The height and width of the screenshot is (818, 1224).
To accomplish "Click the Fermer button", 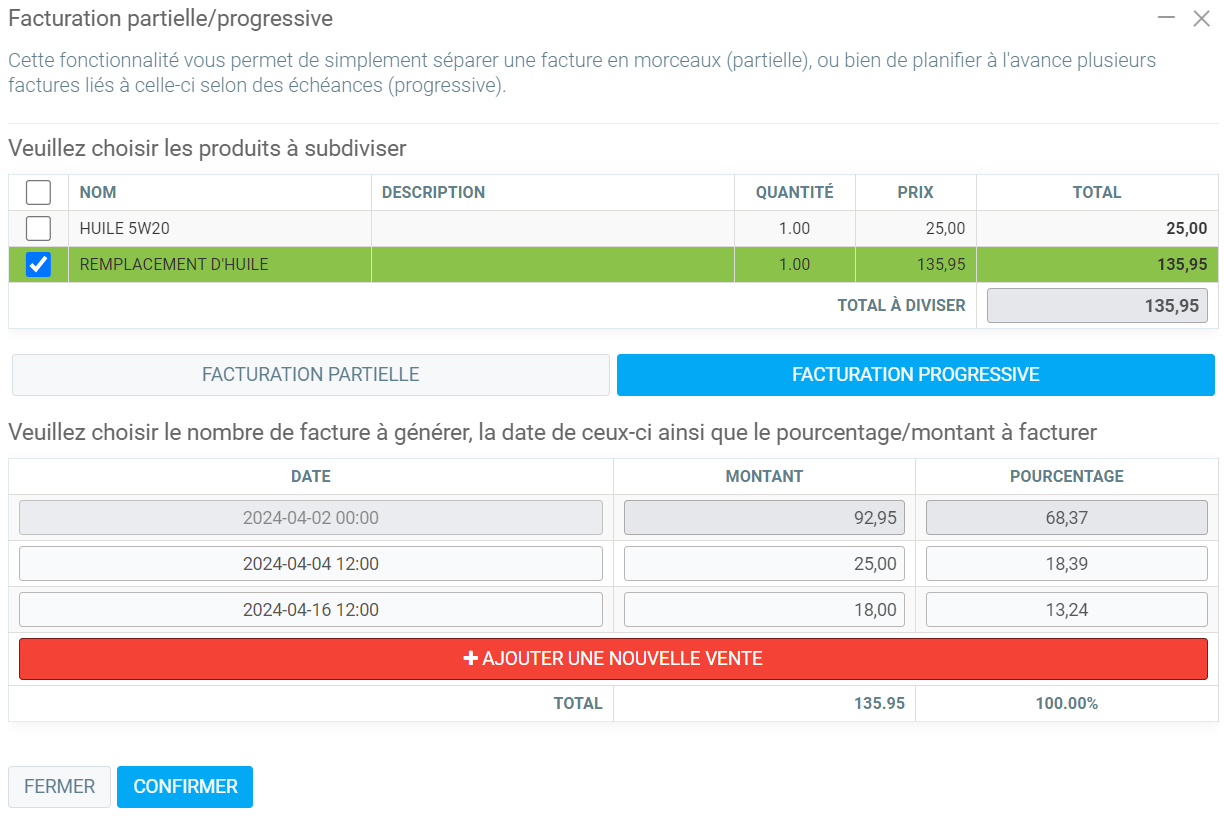I will pos(59,787).
